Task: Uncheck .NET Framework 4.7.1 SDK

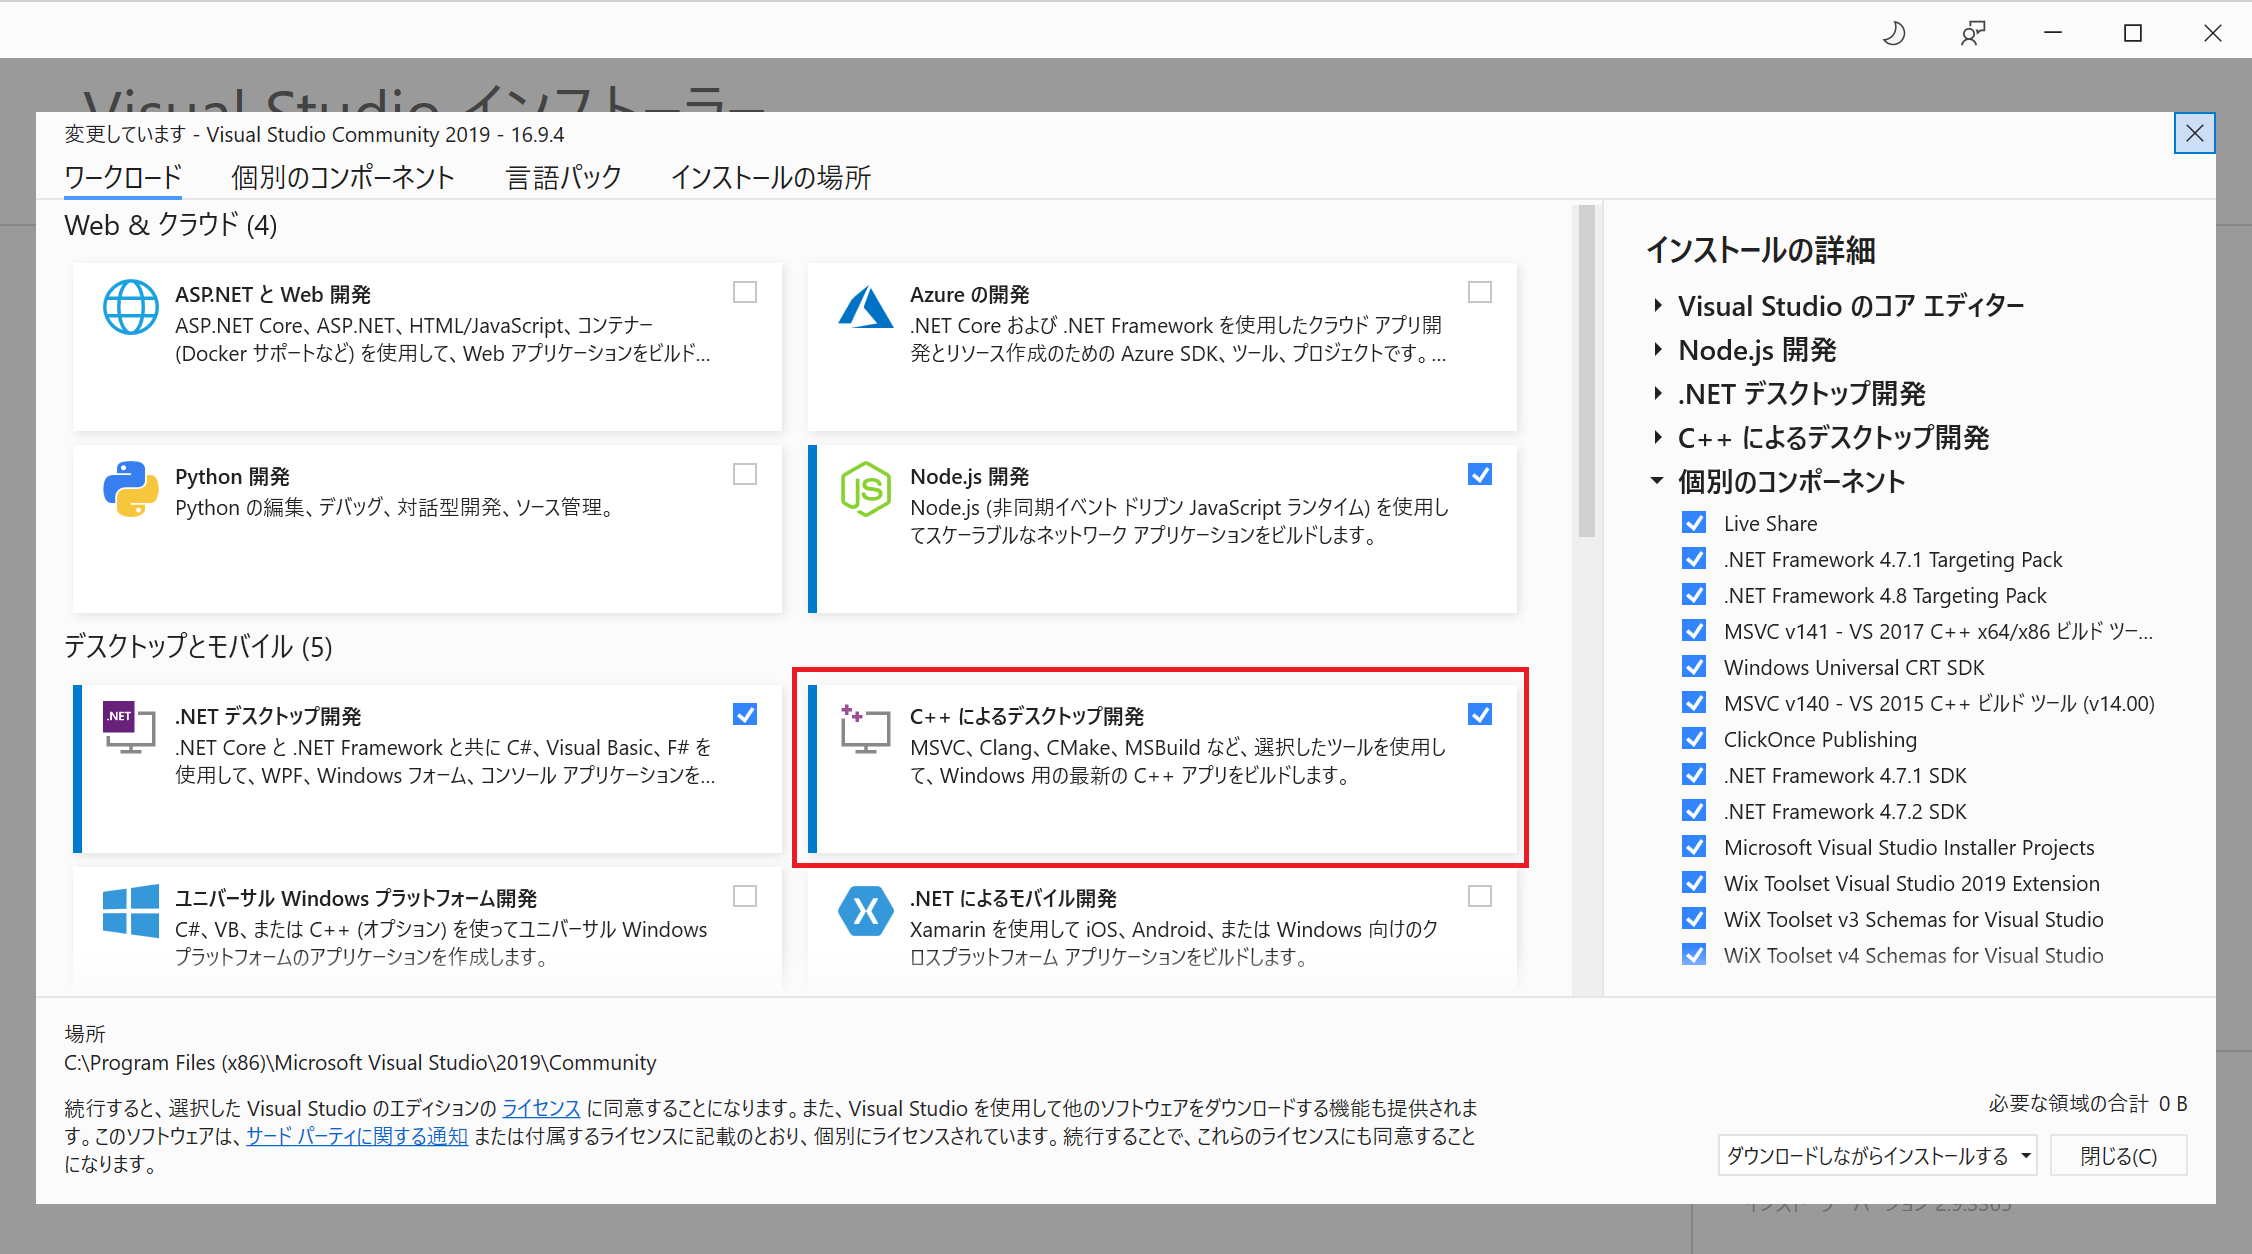Action: pos(1694,775)
